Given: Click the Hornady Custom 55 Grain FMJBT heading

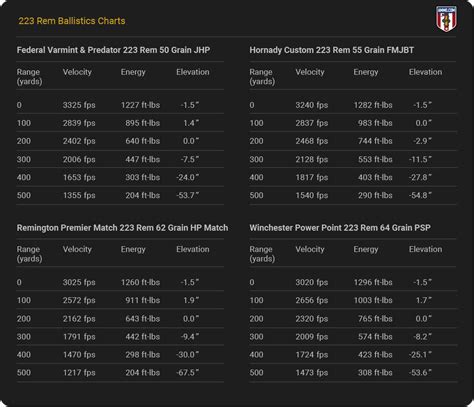Looking at the screenshot, I should 332,50.
